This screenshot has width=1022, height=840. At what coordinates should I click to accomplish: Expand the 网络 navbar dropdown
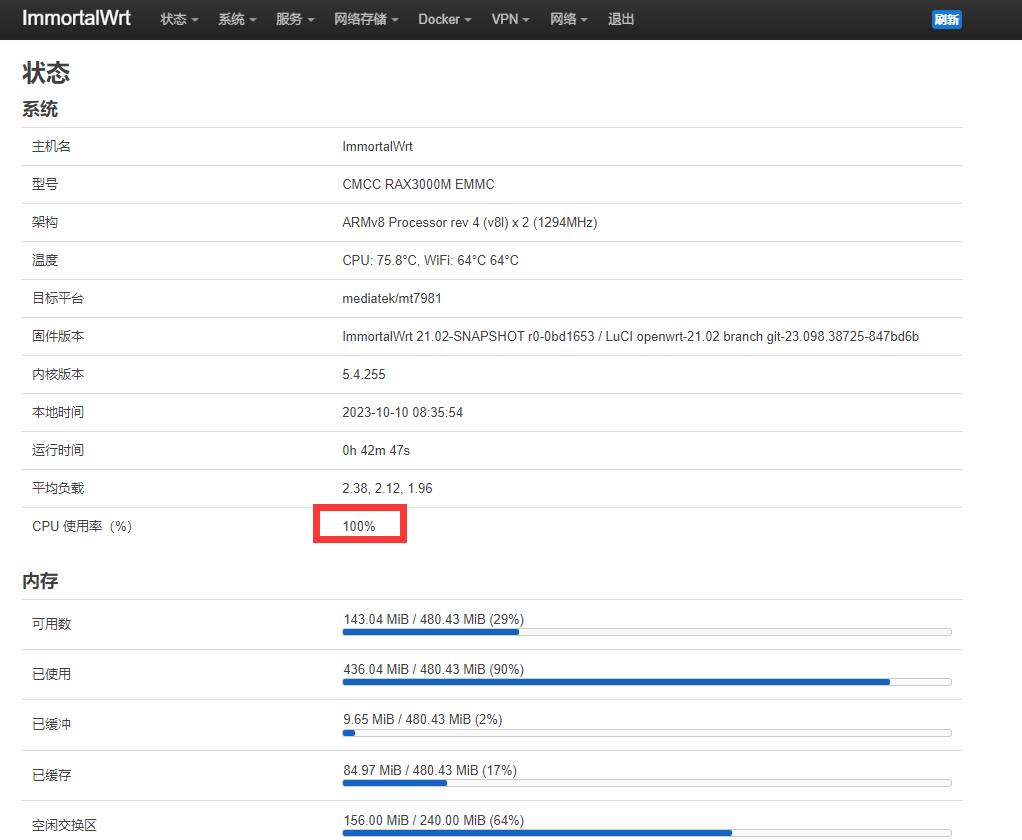(568, 20)
